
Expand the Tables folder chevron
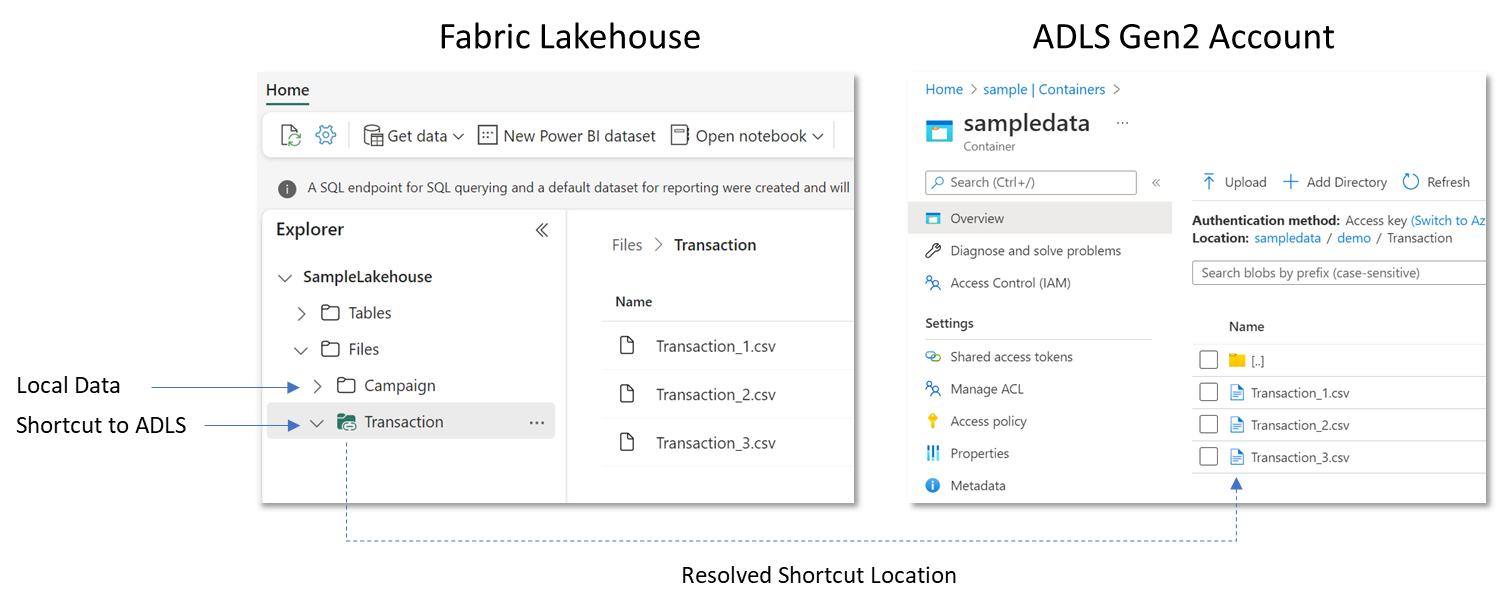pos(302,313)
